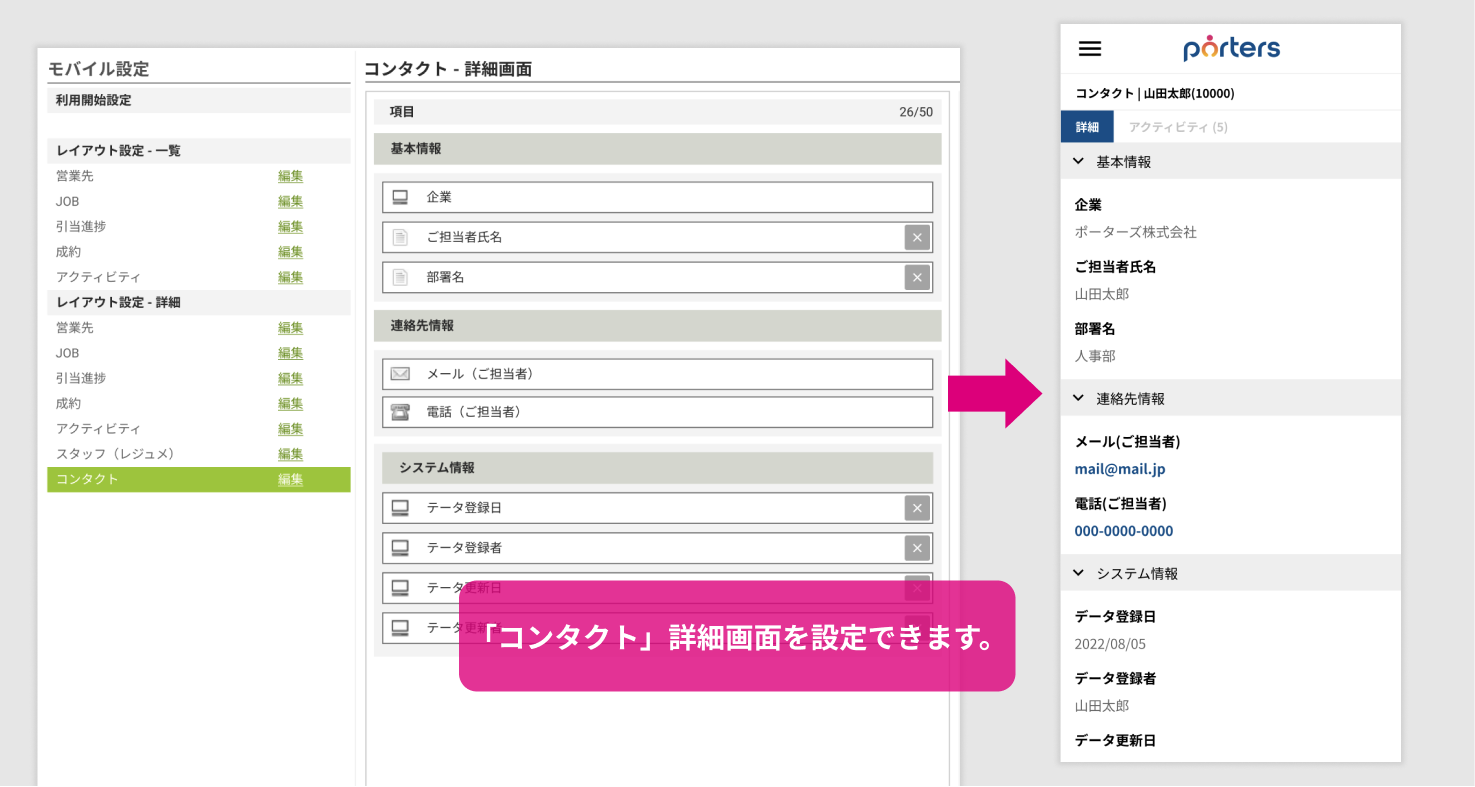Click the telephone icon beside 電話(ご担当者)
Screen dimensions: 1475x787
coord(400,412)
